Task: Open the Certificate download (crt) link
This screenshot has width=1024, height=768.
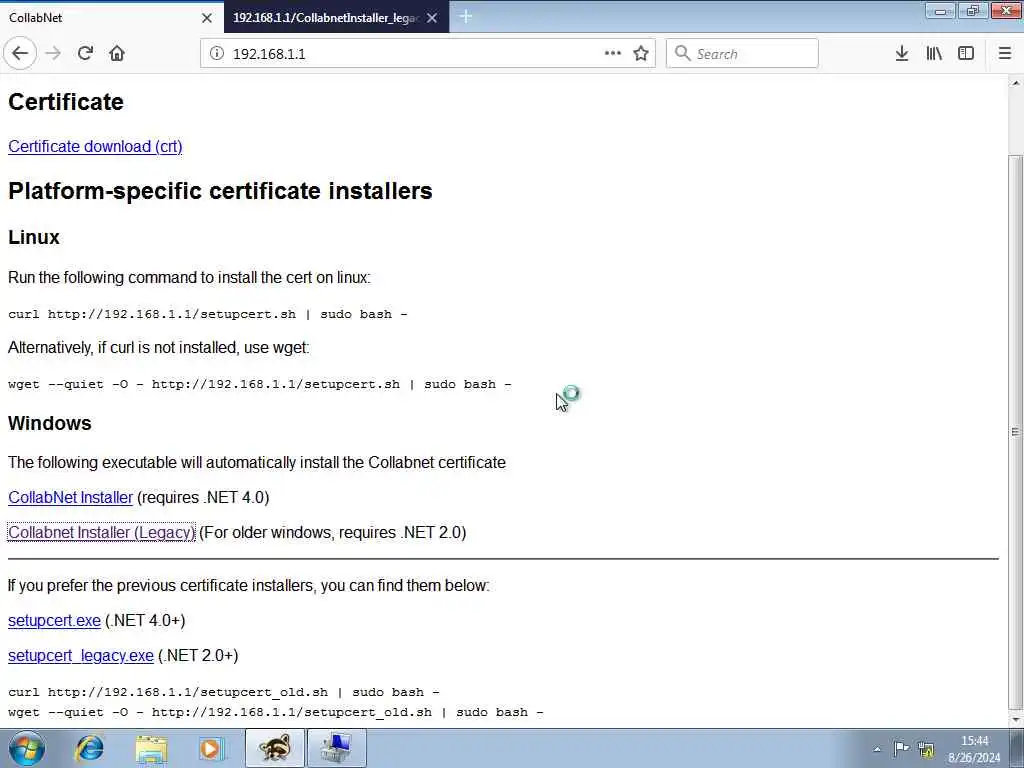Action: pos(95,146)
